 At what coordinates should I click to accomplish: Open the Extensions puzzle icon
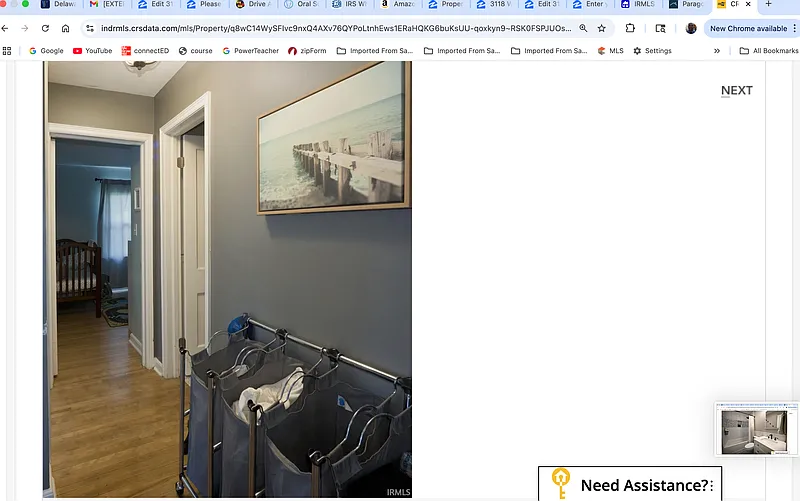click(630, 29)
